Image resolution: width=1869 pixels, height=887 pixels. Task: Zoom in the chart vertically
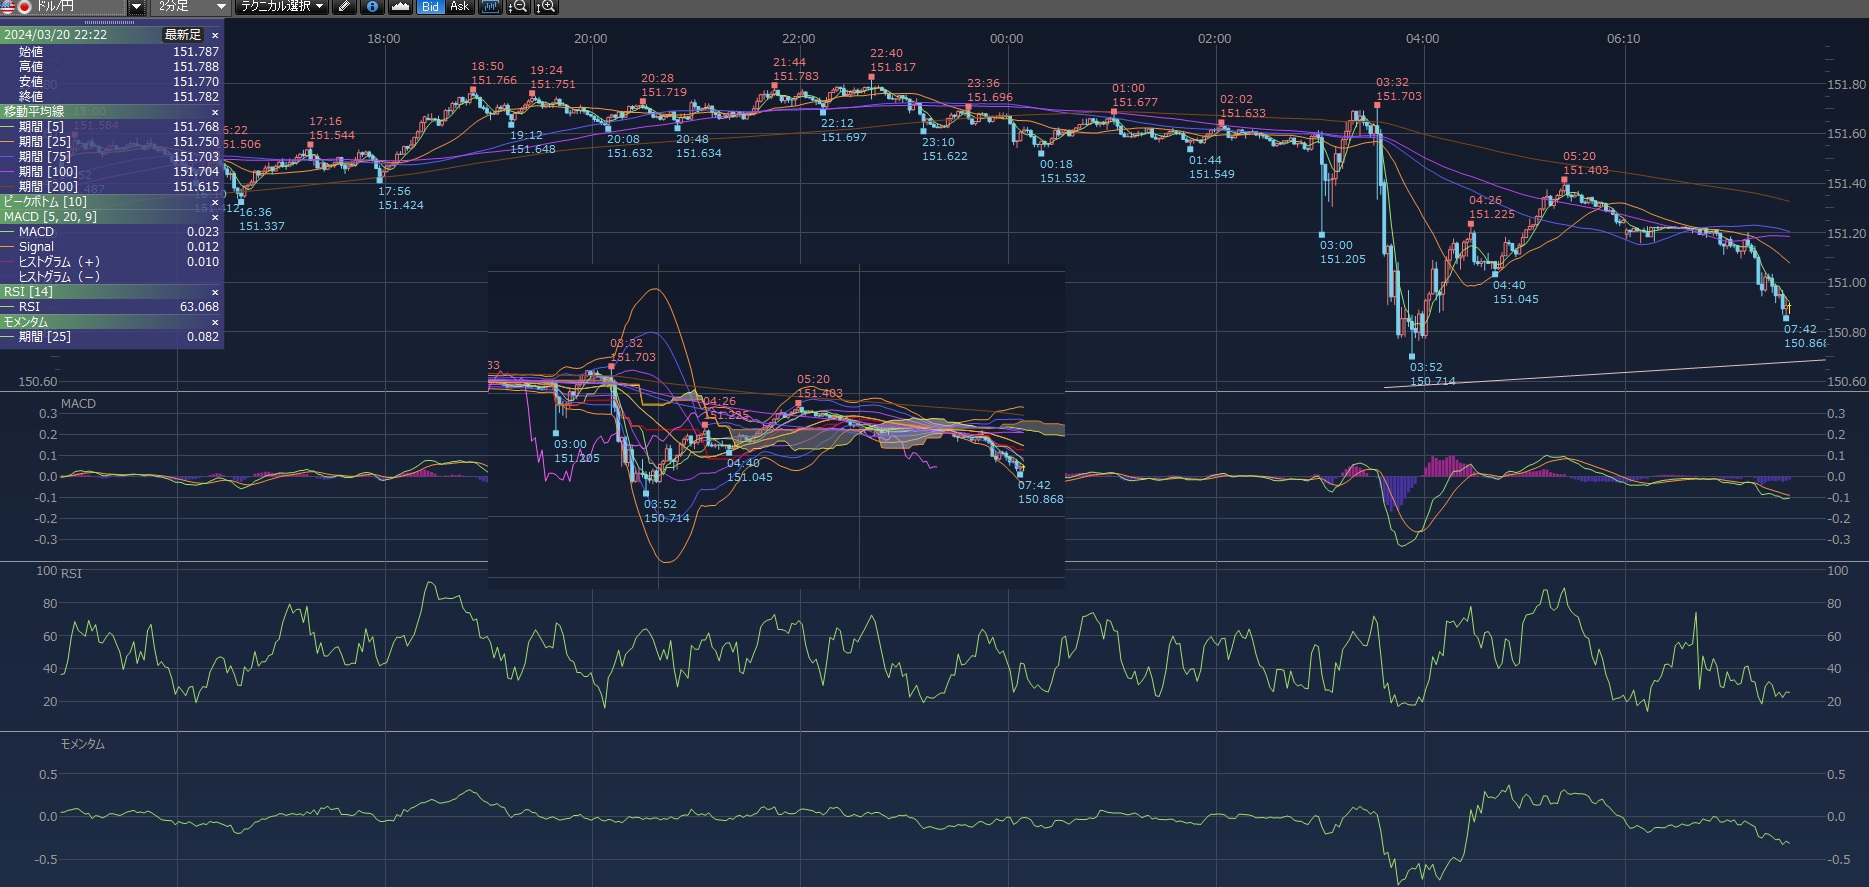pyautogui.click(x=546, y=7)
